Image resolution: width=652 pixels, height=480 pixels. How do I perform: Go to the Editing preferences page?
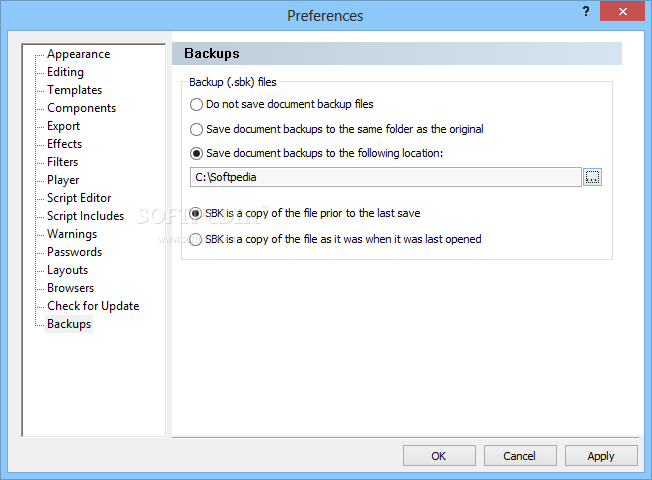click(65, 72)
